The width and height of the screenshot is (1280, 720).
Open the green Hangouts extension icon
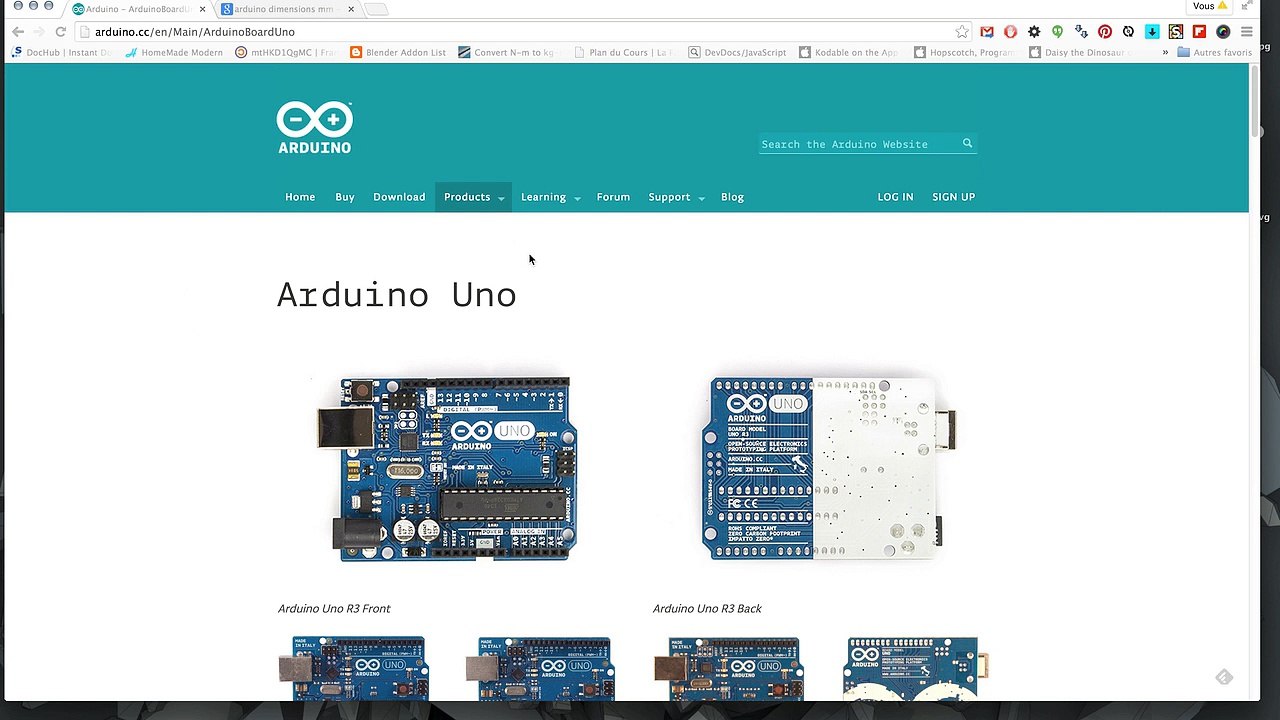click(1057, 32)
